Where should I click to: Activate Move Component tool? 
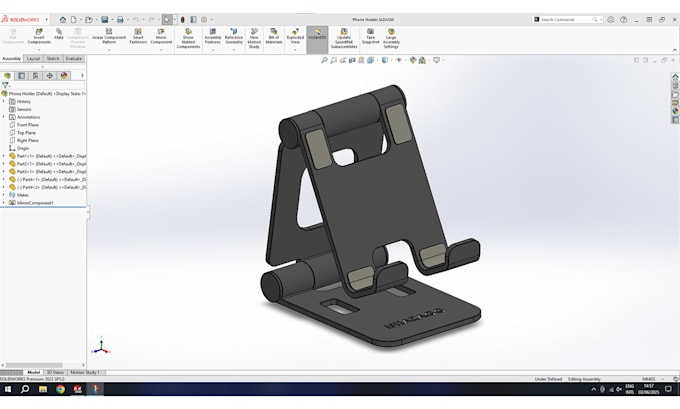pos(161,36)
